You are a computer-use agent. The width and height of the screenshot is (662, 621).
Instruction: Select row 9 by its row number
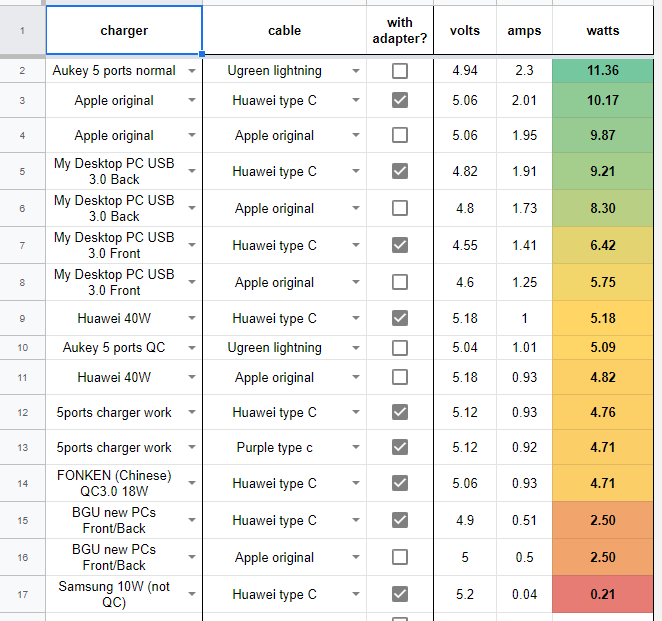22,319
